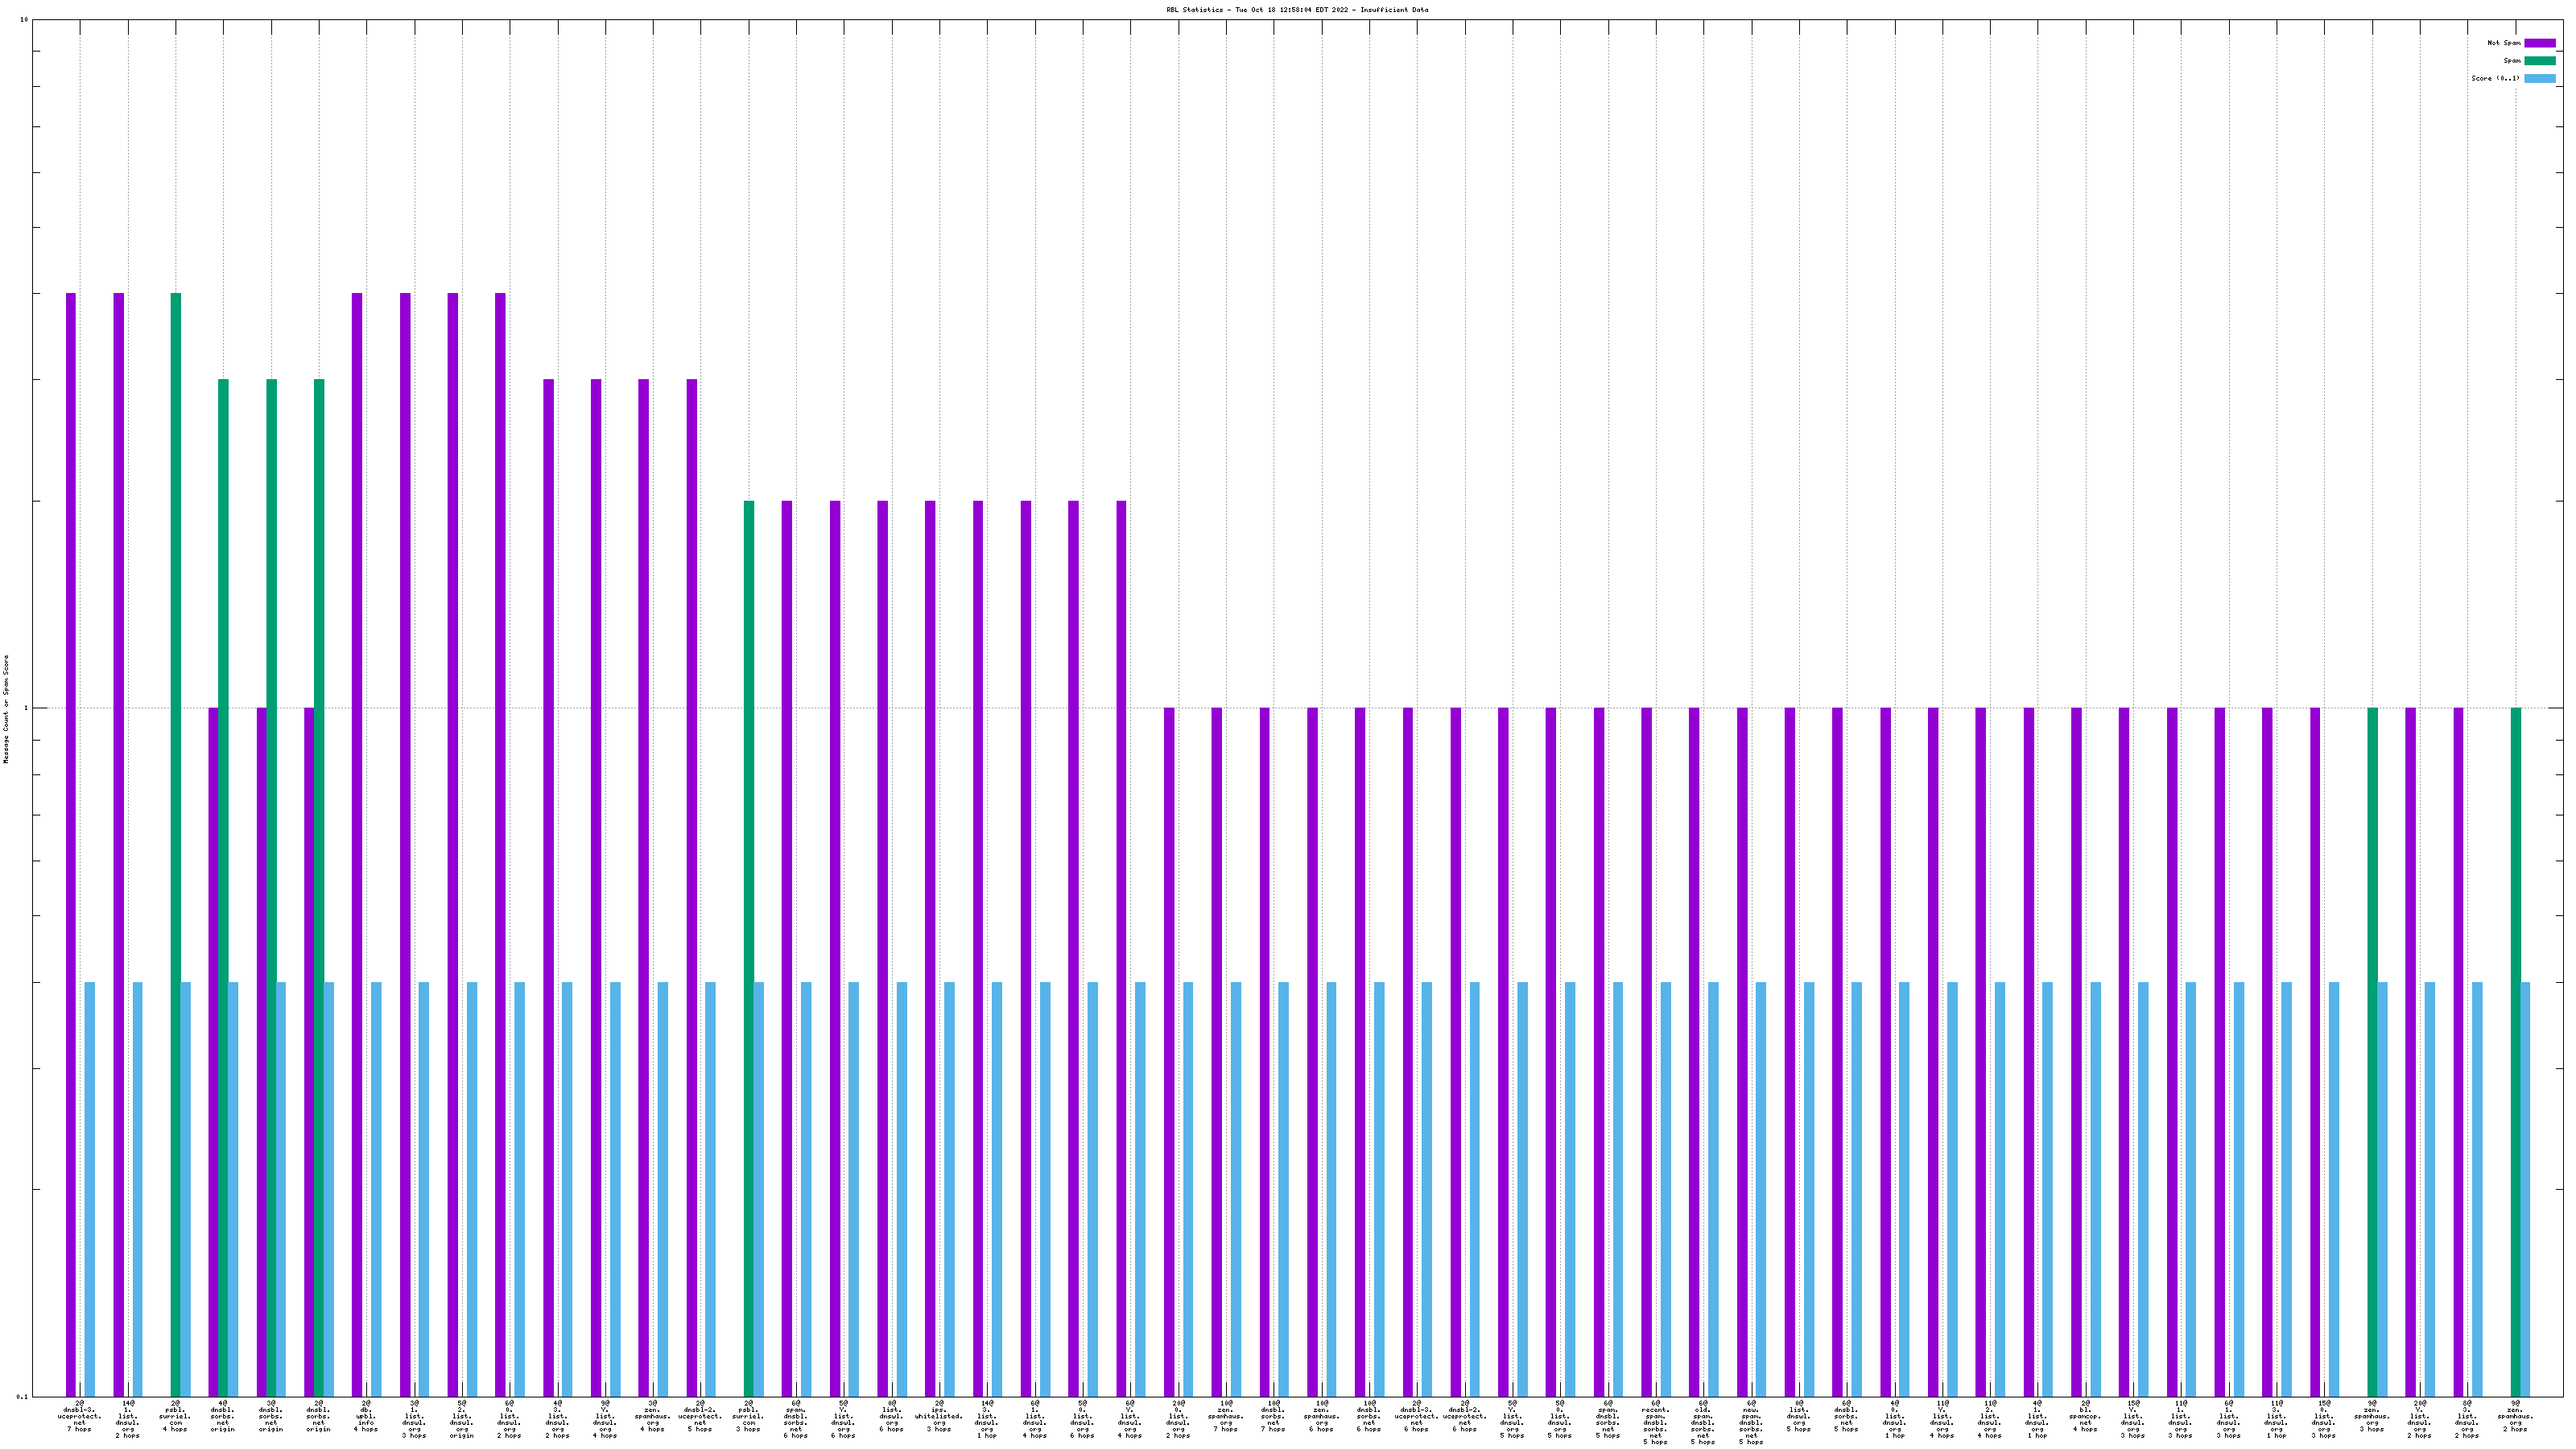The image size is (2576, 1449).
Task: Click the y-axis tick label 10
Action: (x=23, y=20)
